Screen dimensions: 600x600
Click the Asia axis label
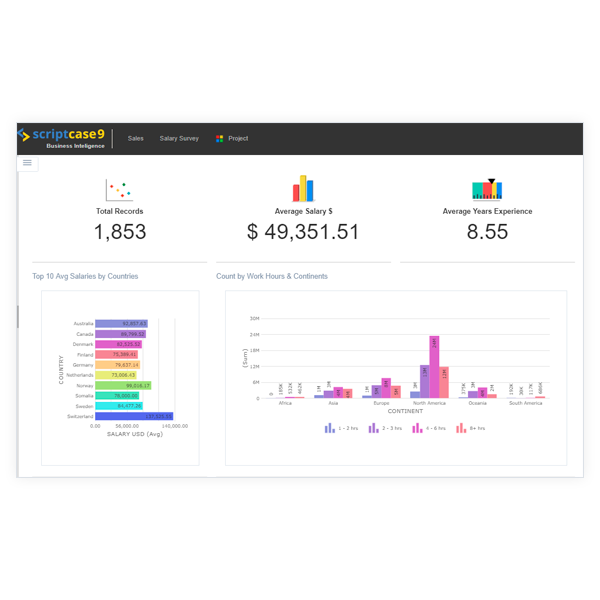coord(333,403)
